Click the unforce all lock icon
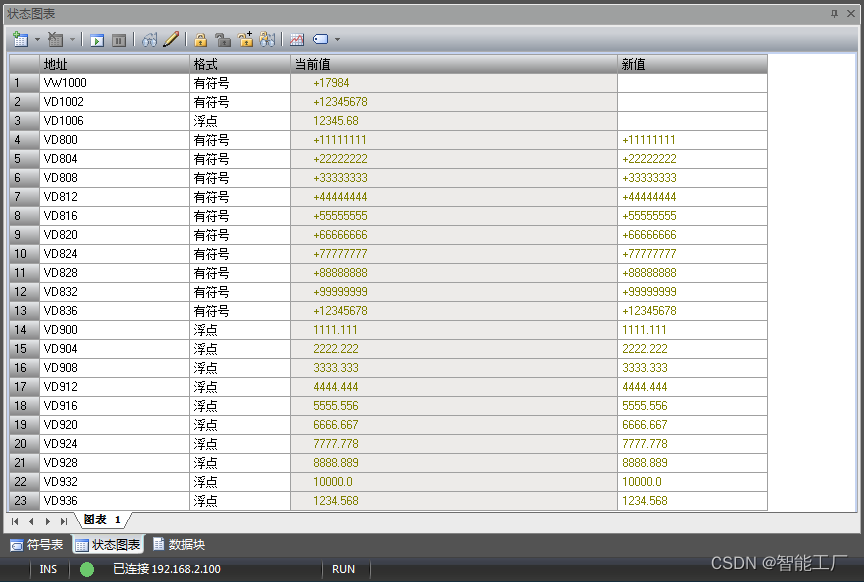Screen dimensions: 864x582 [x=245, y=40]
